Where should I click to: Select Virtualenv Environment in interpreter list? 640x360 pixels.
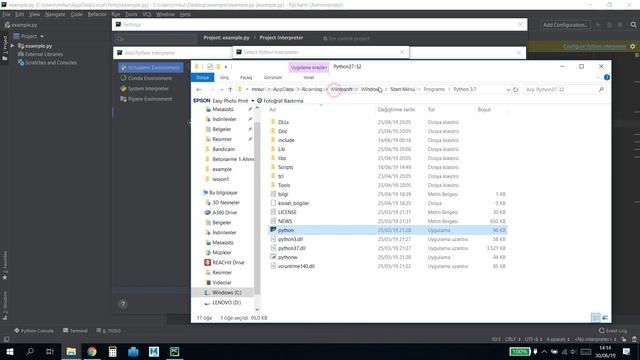(150, 68)
